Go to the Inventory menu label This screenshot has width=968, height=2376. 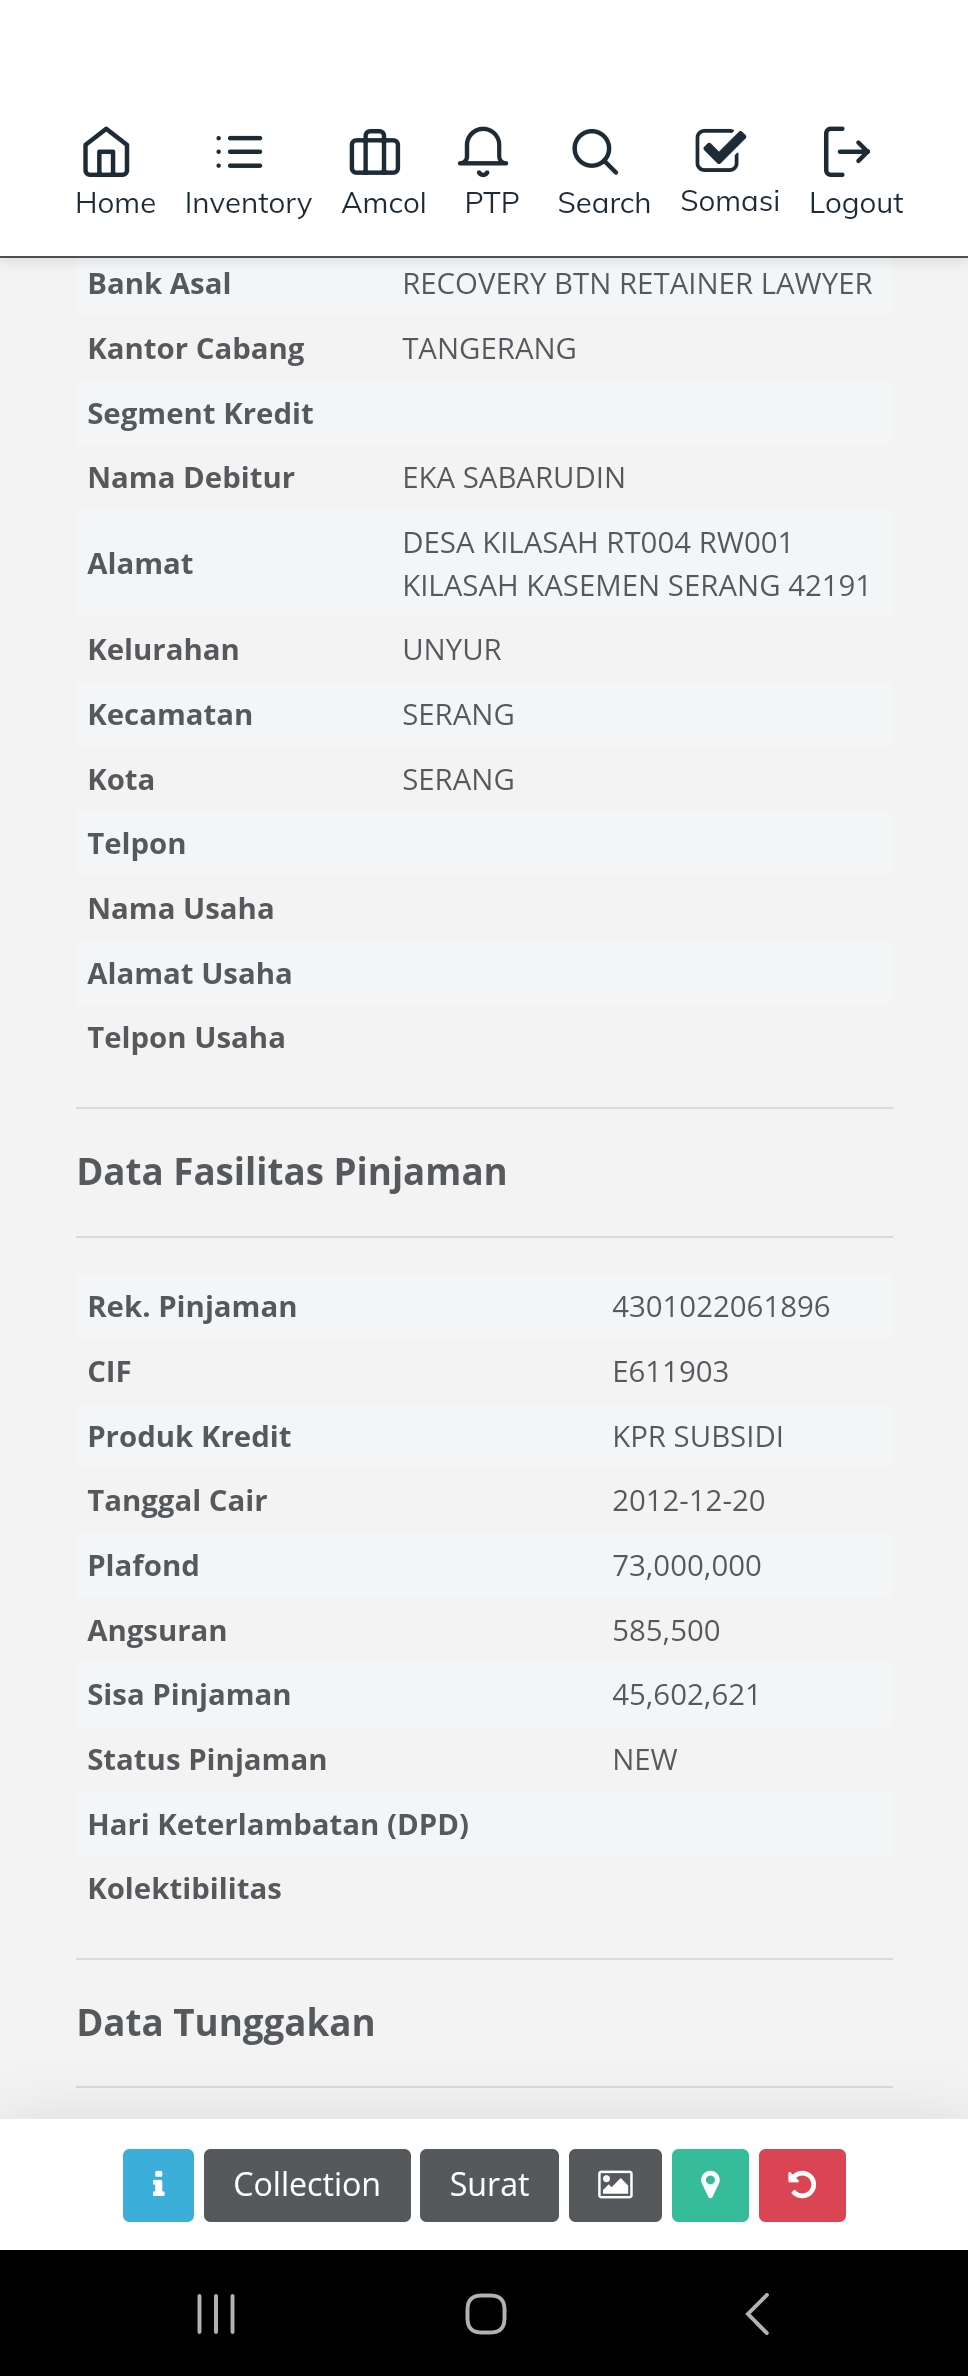point(248,203)
